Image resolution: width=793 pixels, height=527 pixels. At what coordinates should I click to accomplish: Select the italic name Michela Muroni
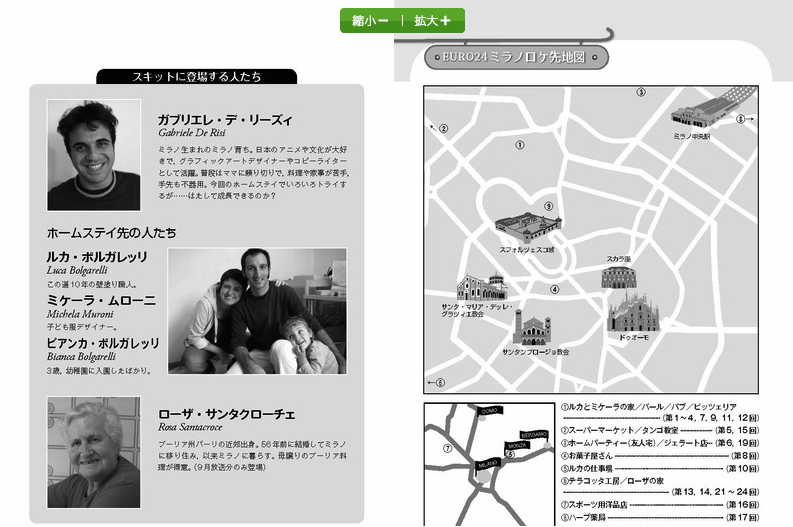coord(80,314)
